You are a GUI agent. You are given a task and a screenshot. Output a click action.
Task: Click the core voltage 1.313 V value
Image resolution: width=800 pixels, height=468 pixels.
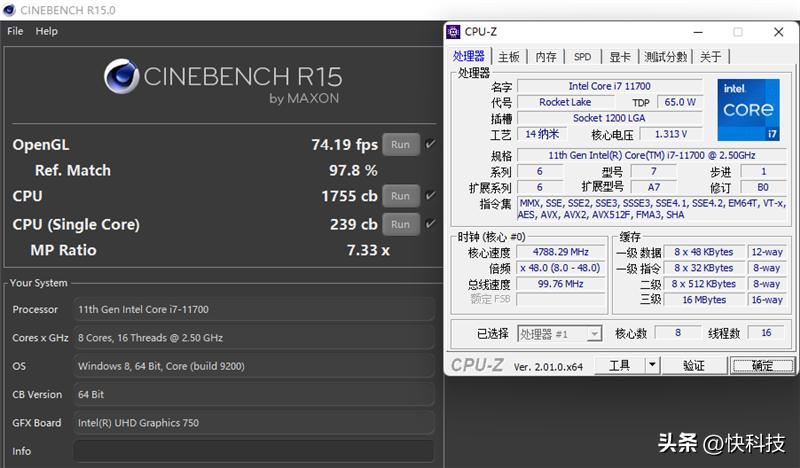click(x=671, y=134)
